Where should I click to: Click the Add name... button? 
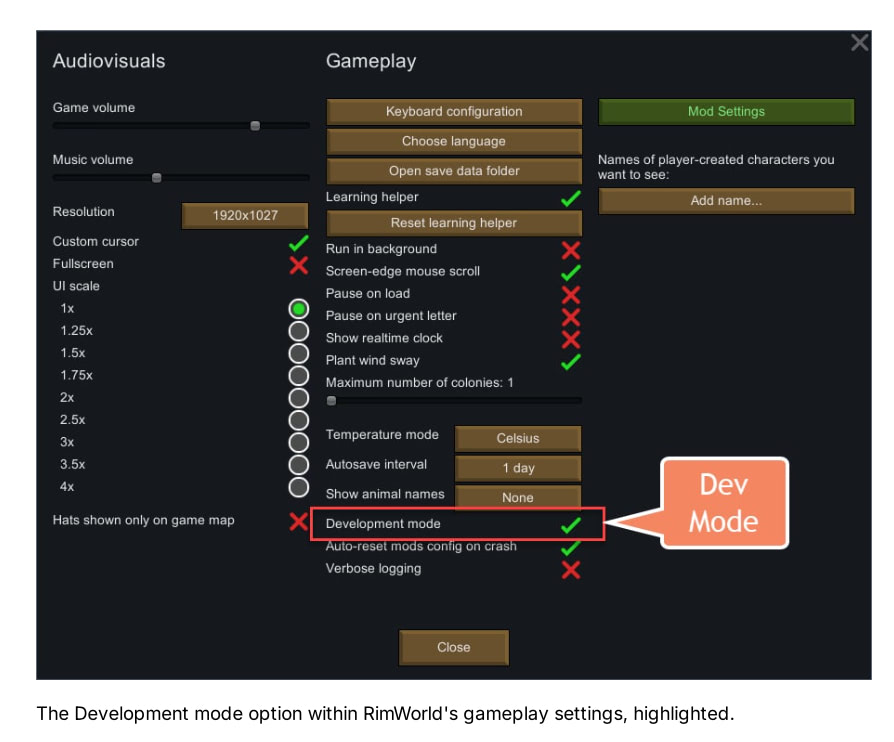pyautogui.click(x=726, y=201)
